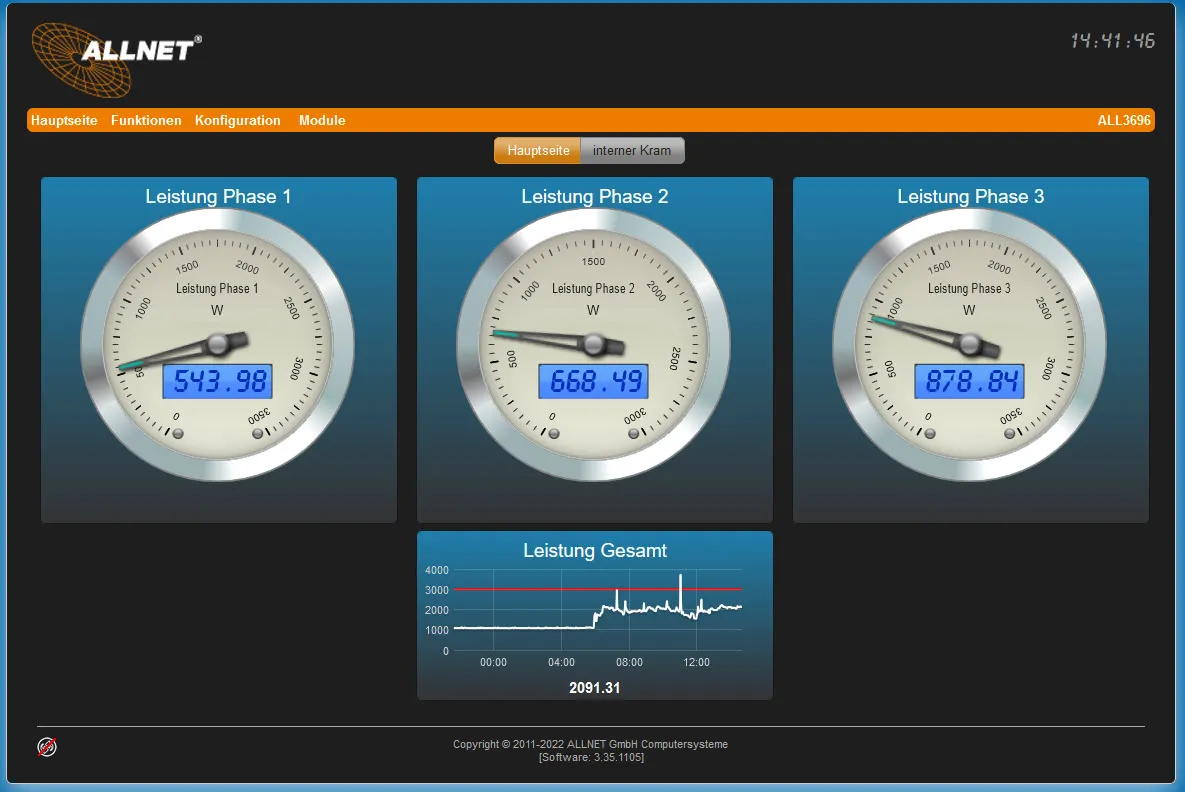Click the Copyright ALLNET GmbH link

[x=590, y=744]
